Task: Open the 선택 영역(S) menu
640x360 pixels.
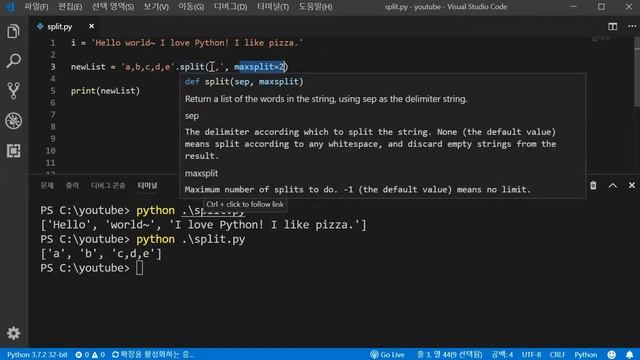Action: point(113,7)
